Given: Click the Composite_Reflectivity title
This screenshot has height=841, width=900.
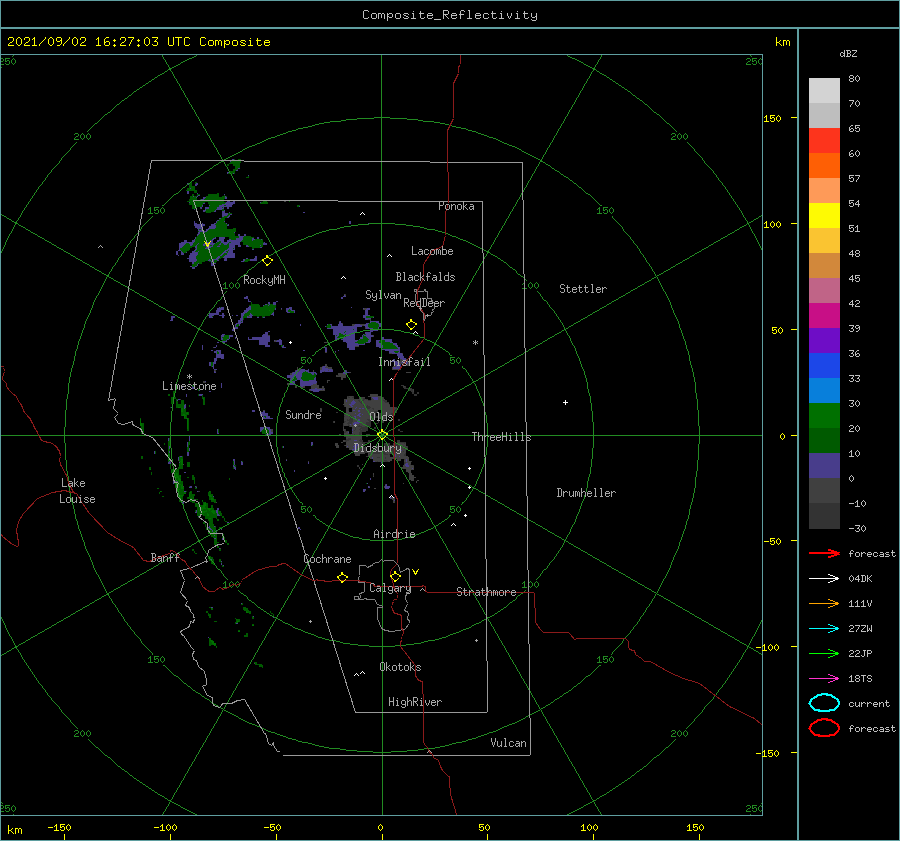Looking at the screenshot, I should (x=450, y=15).
